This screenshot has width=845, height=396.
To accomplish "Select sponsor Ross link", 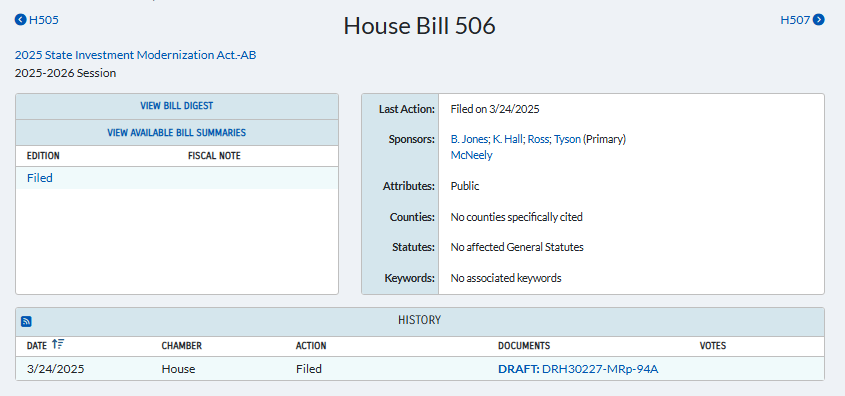I will point(538,140).
